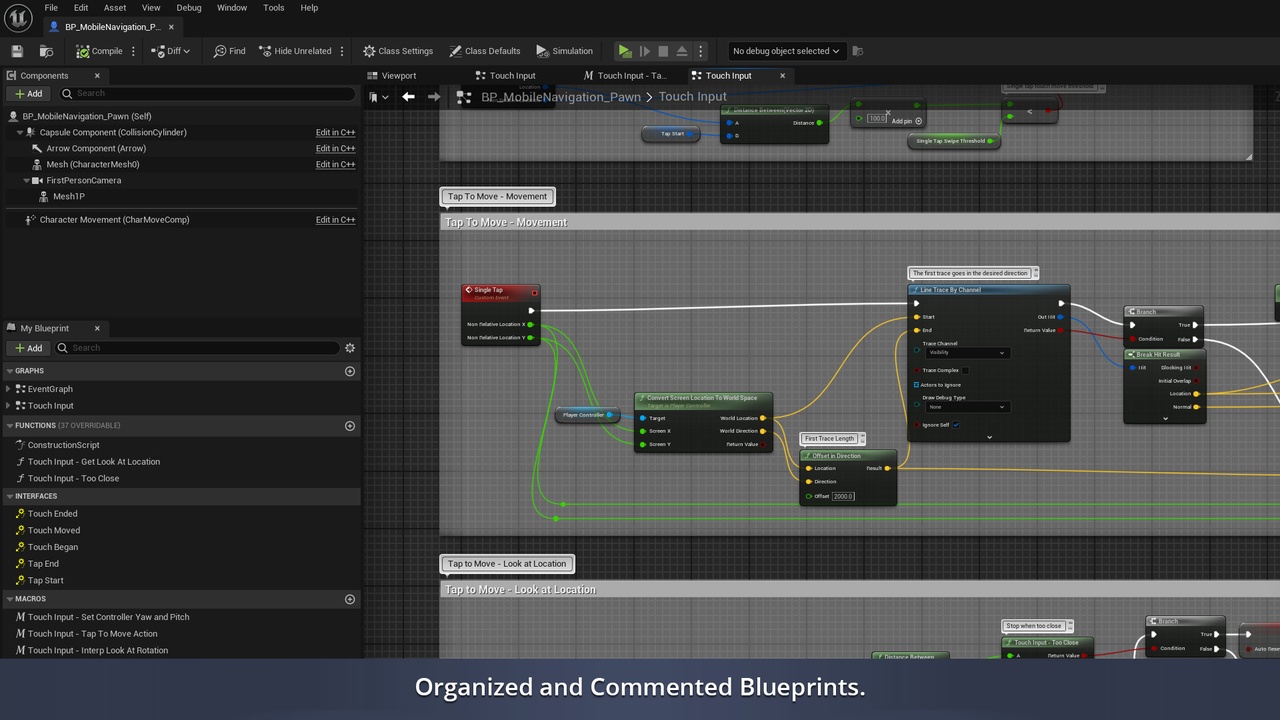Close the Components panel
The height and width of the screenshot is (720, 1280).
point(97,75)
